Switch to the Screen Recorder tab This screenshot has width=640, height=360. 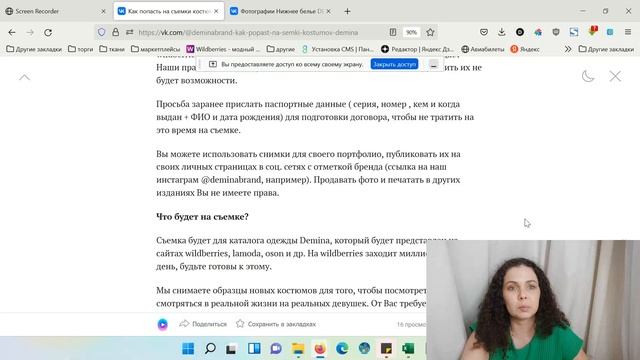tap(56, 11)
